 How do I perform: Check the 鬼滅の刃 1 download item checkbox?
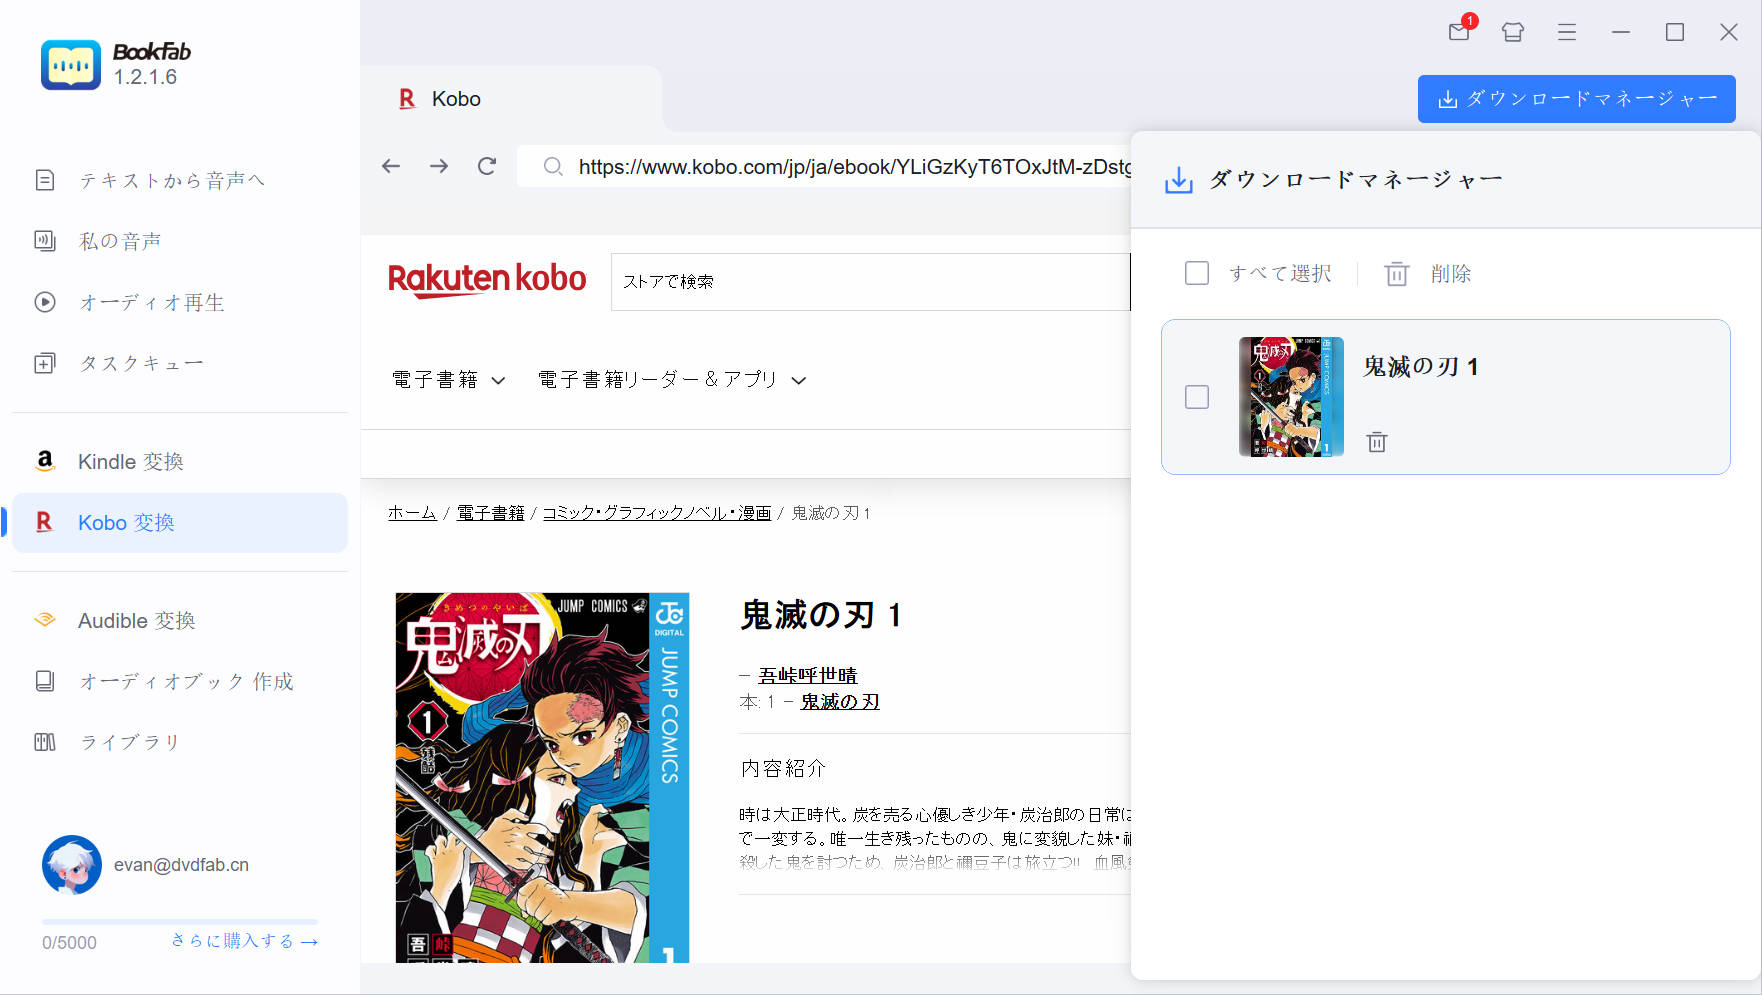pyautogui.click(x=1196, y=397)
